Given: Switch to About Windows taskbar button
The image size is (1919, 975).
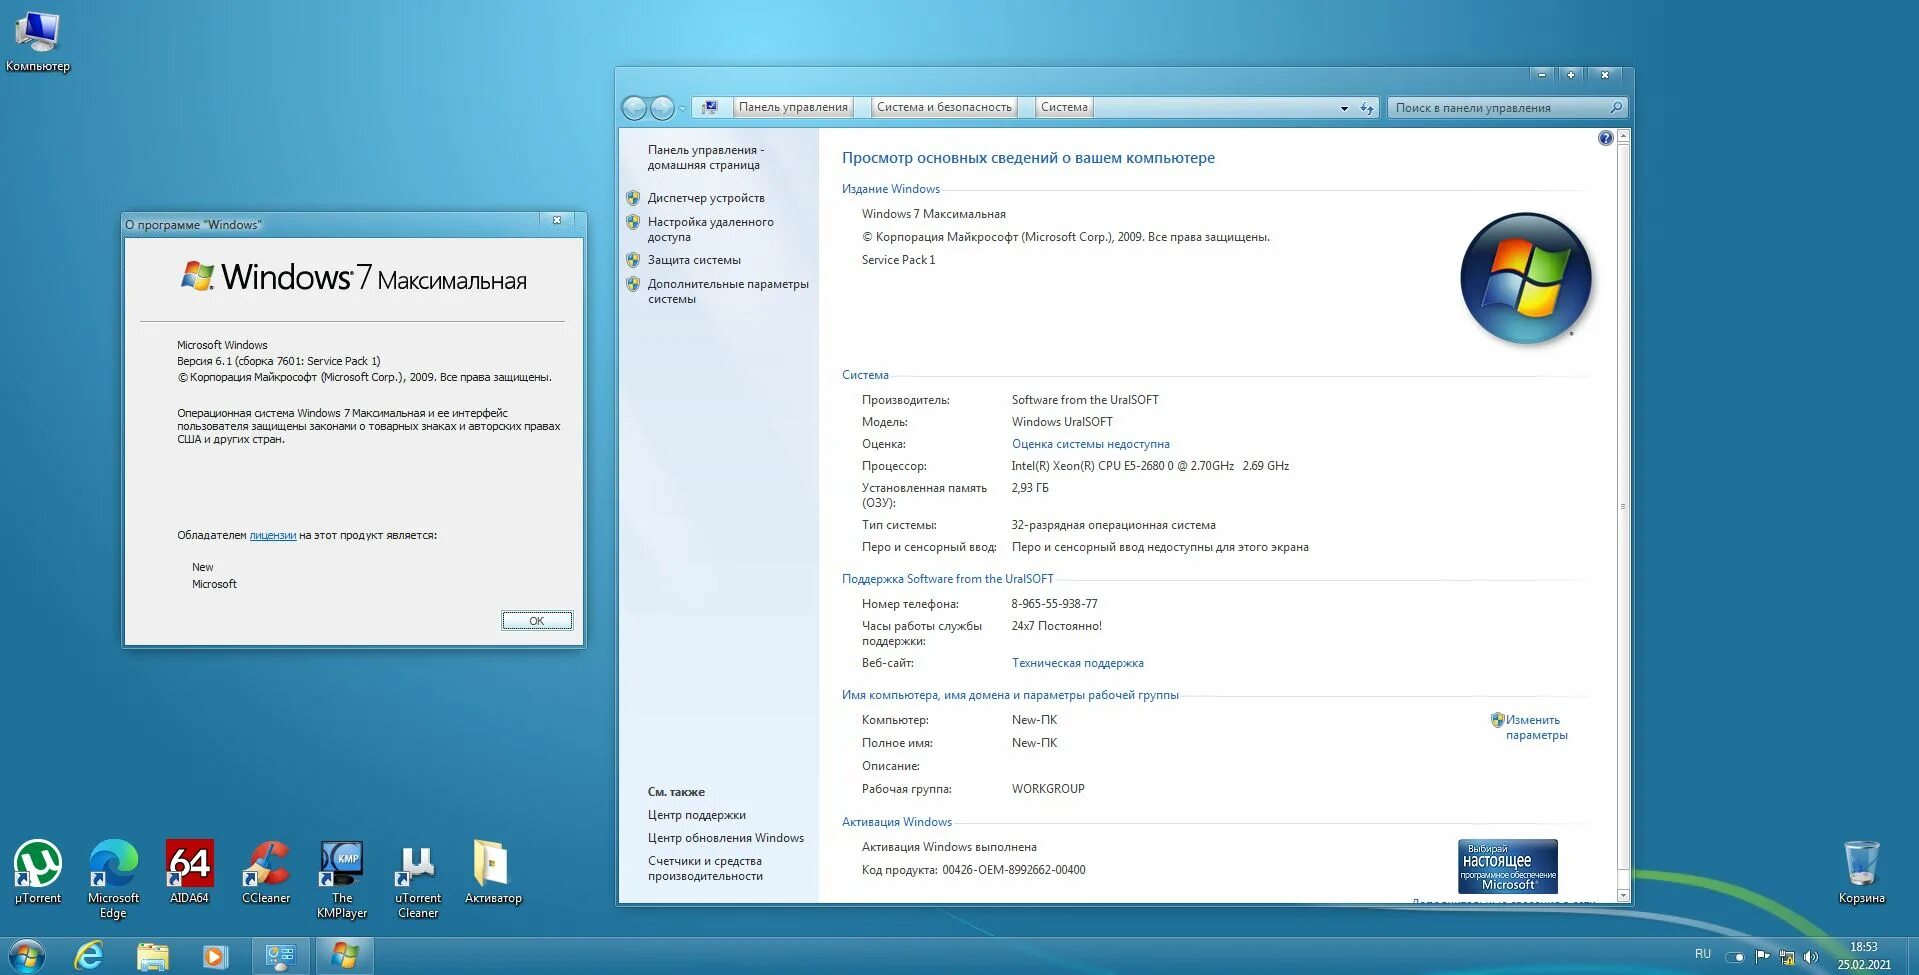Looking at the screenshot, I should 345,956.
